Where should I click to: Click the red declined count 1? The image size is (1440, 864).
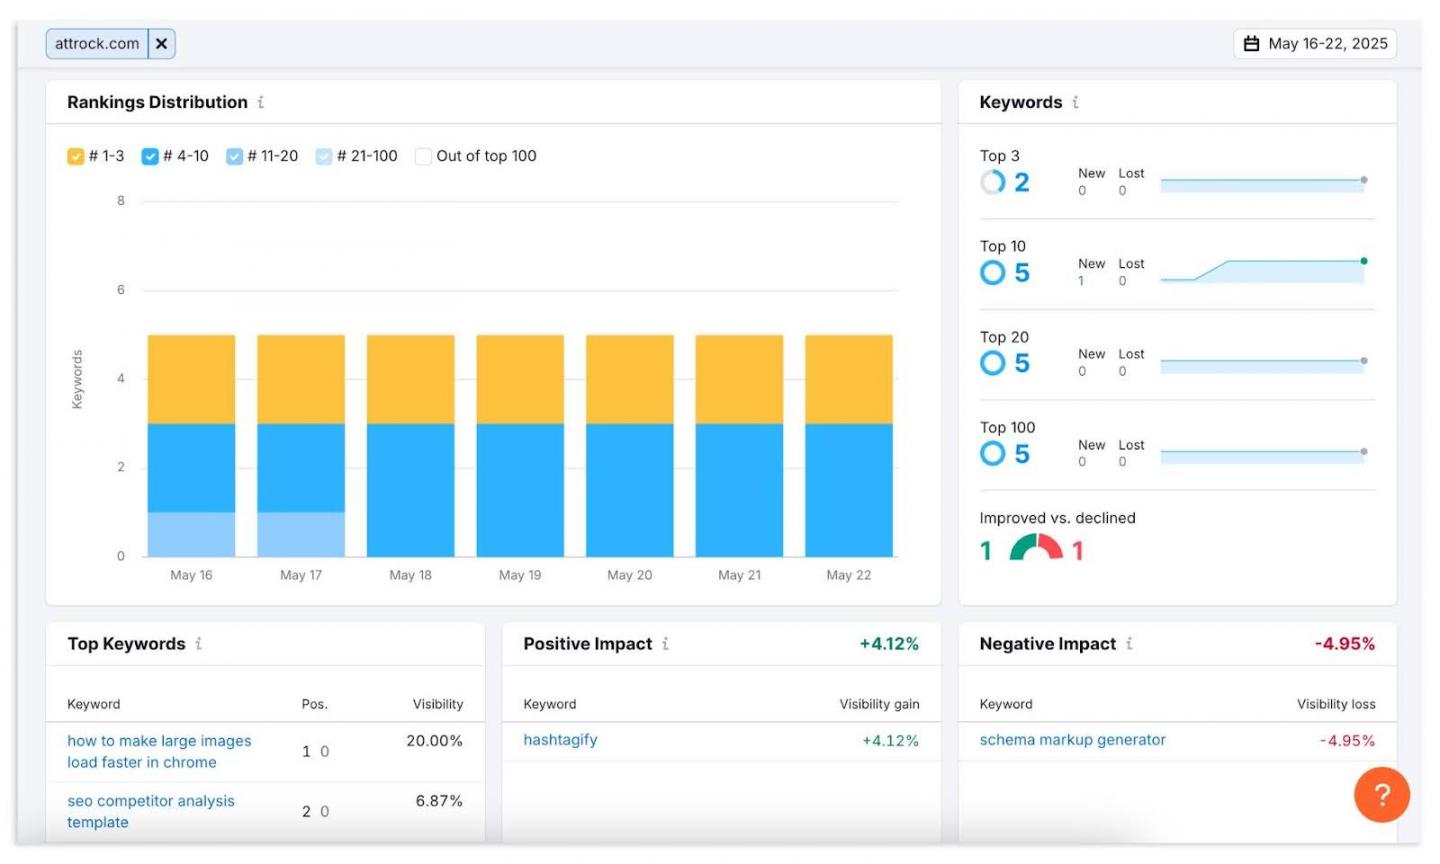[1078, 550]
